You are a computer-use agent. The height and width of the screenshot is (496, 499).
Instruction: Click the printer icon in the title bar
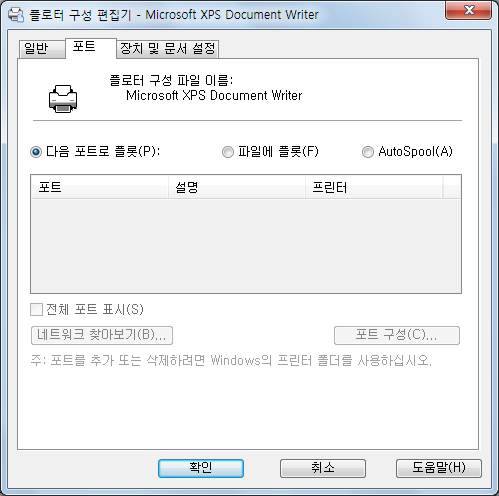pyautogui.click(x=16, y=14)
